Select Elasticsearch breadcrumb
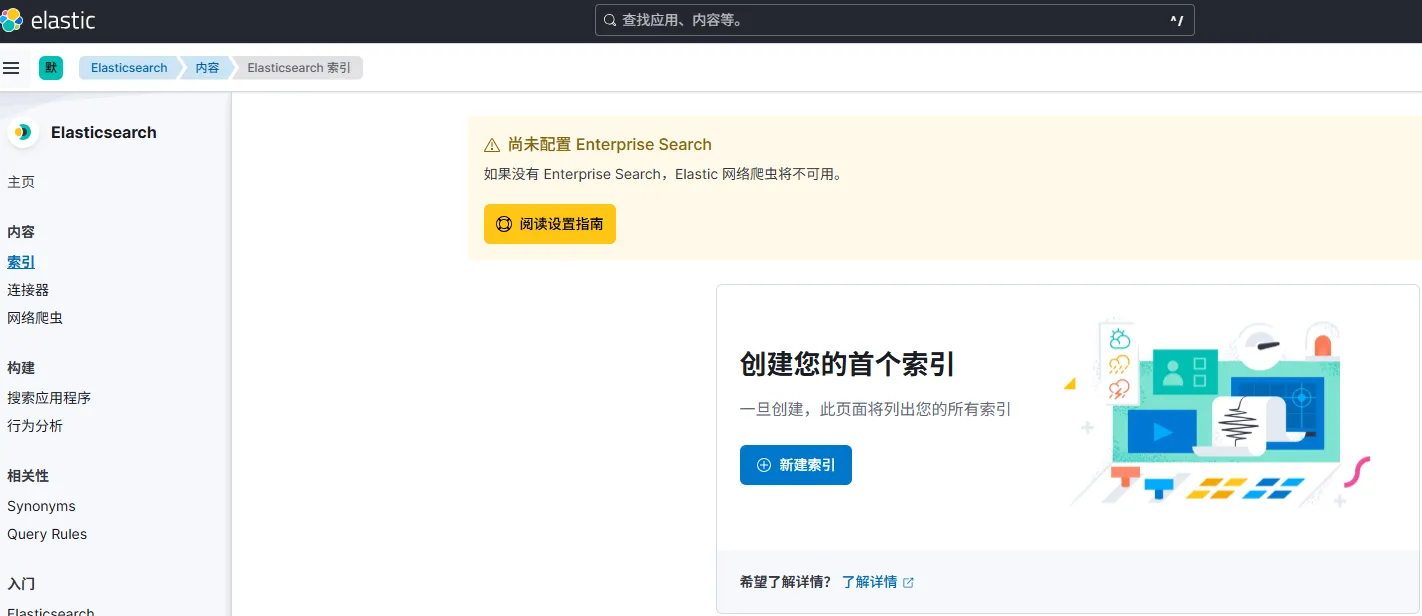 (129, 68)
